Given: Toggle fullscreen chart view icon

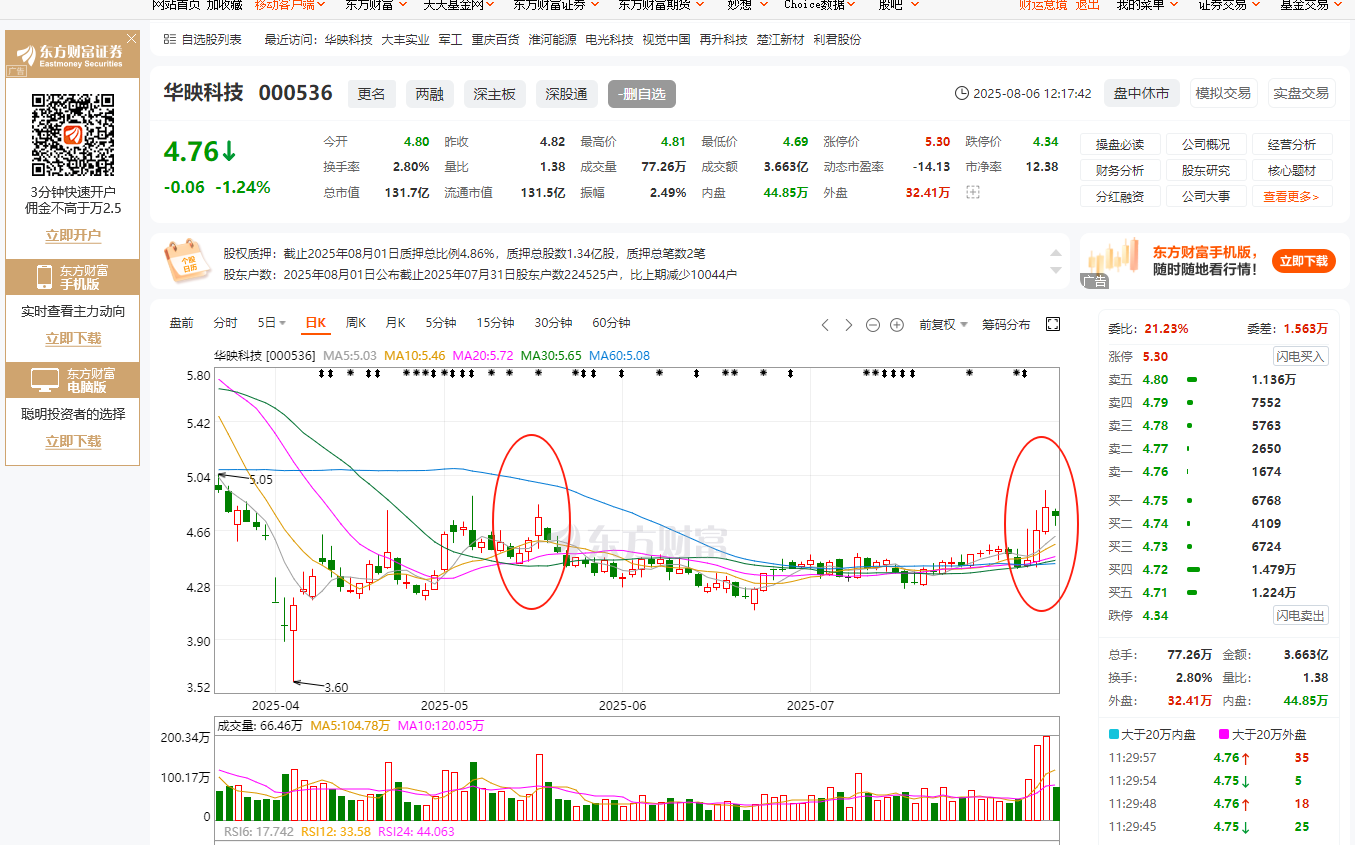Looking at the screenshot, I should tap(1053, 324).
